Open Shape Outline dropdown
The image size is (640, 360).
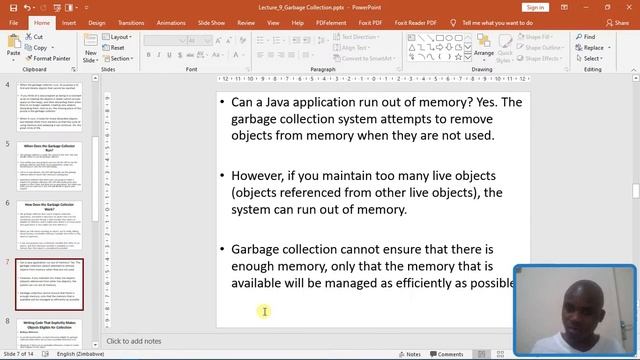point(541,48)
